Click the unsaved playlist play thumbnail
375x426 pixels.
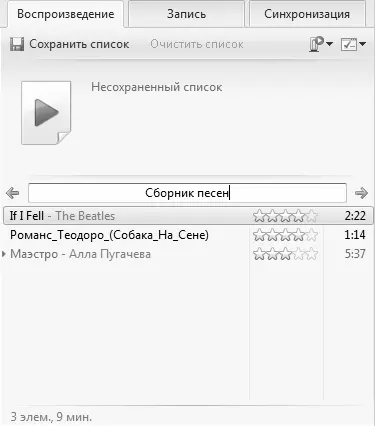click(x=46, y=113)
